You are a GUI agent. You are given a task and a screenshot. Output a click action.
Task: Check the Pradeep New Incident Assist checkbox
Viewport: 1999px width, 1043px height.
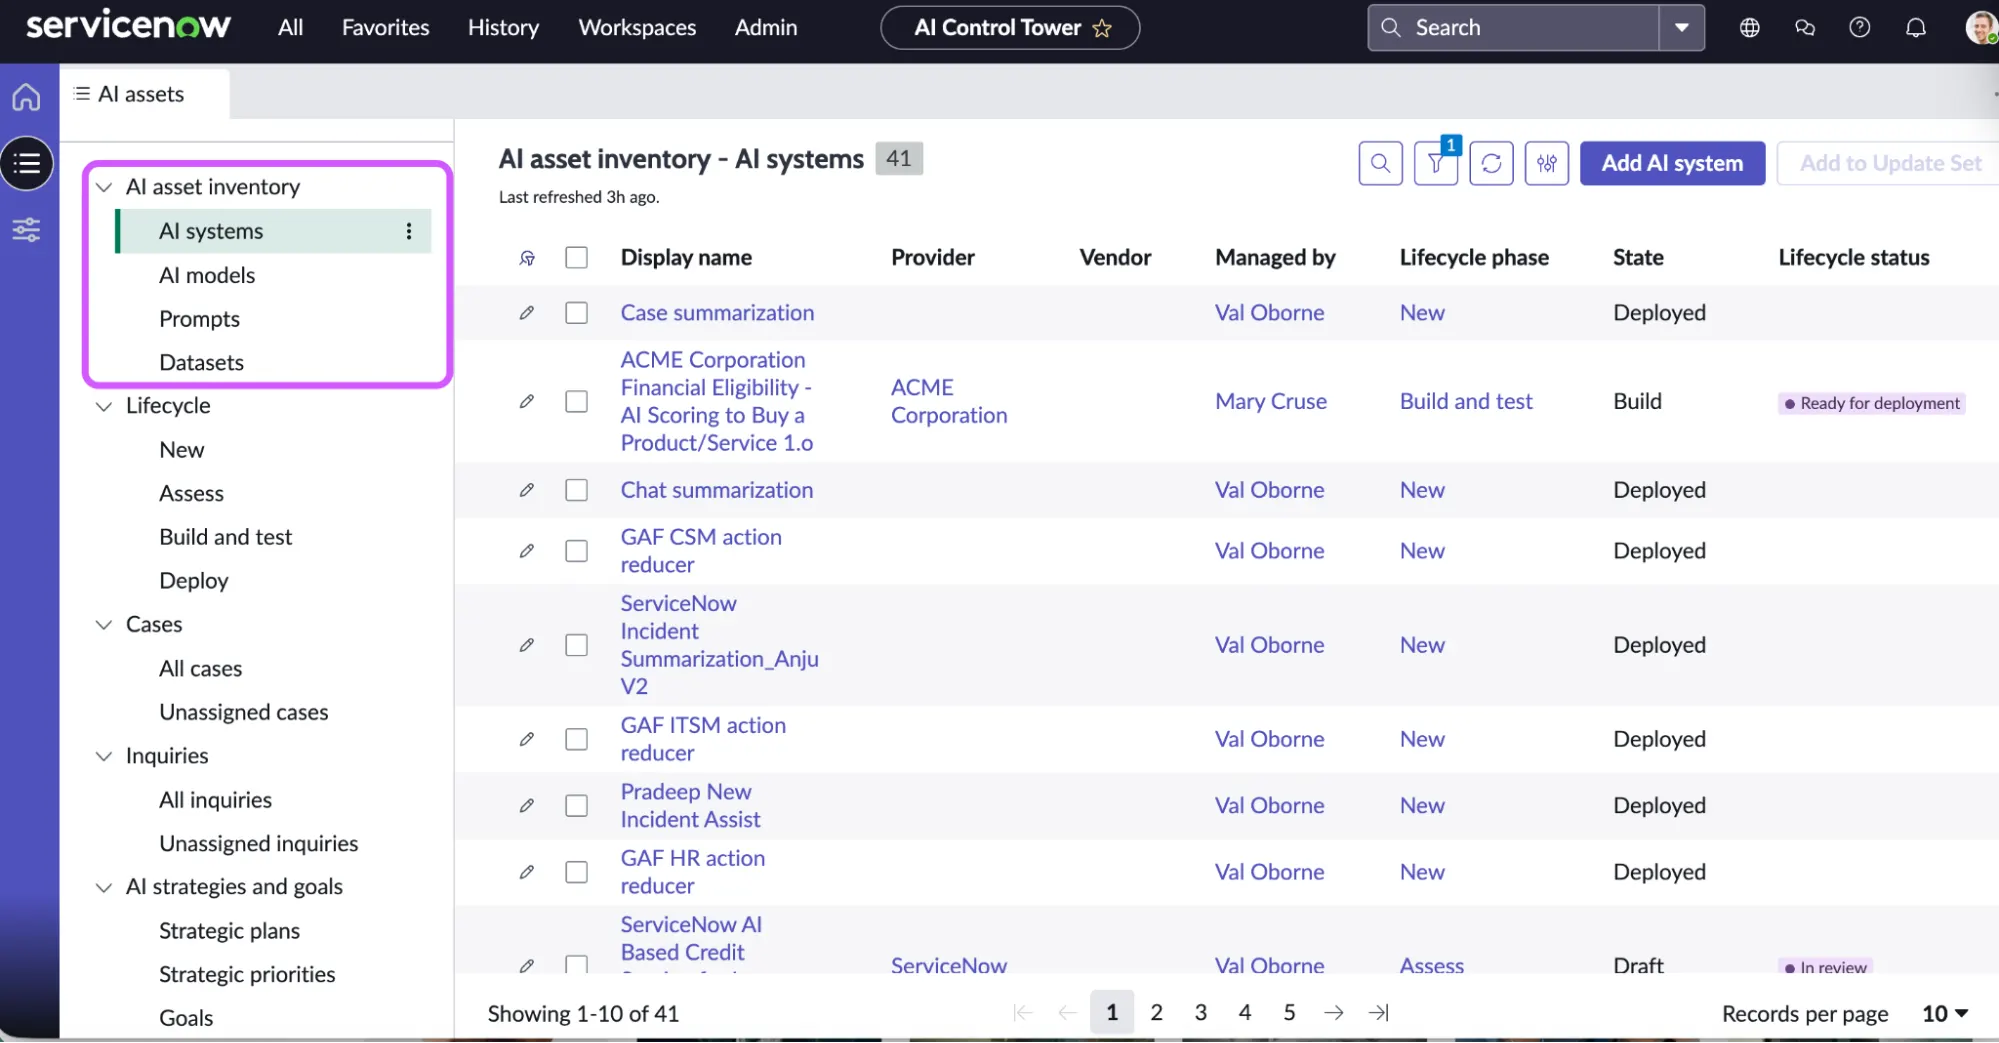[x=576, y=806]
